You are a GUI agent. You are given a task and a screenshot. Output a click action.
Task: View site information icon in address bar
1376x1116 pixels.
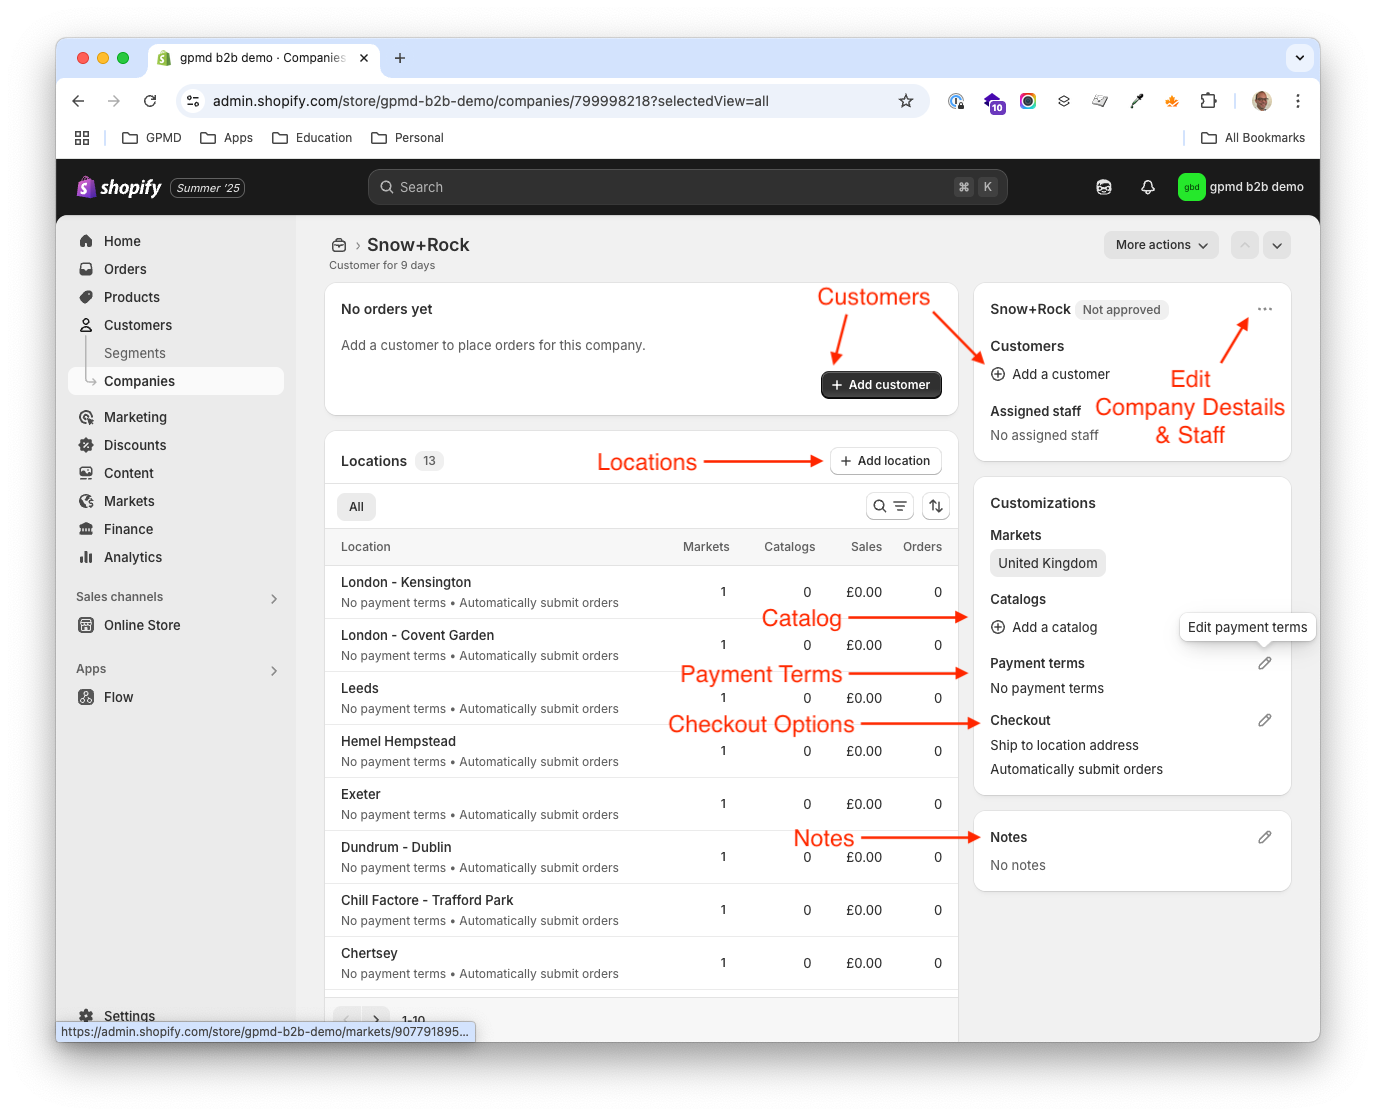(194, 101)
